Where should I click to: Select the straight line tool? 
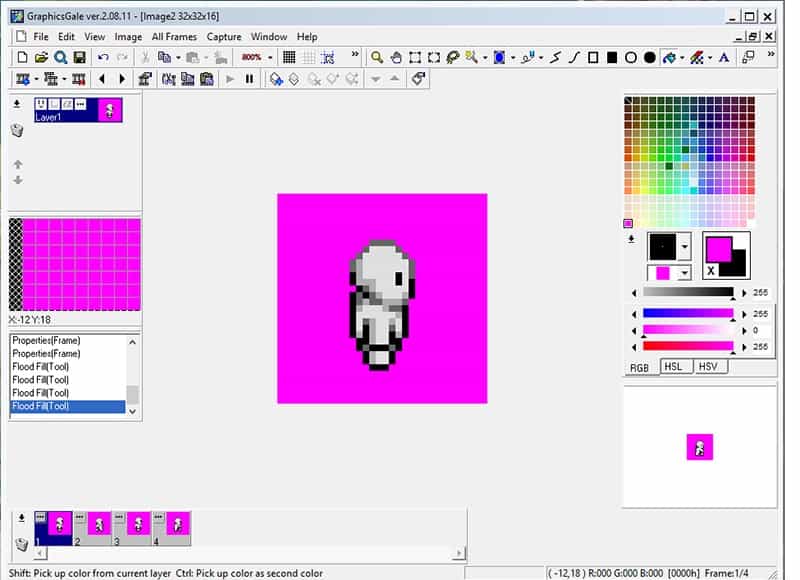click(x=555, y=57)
